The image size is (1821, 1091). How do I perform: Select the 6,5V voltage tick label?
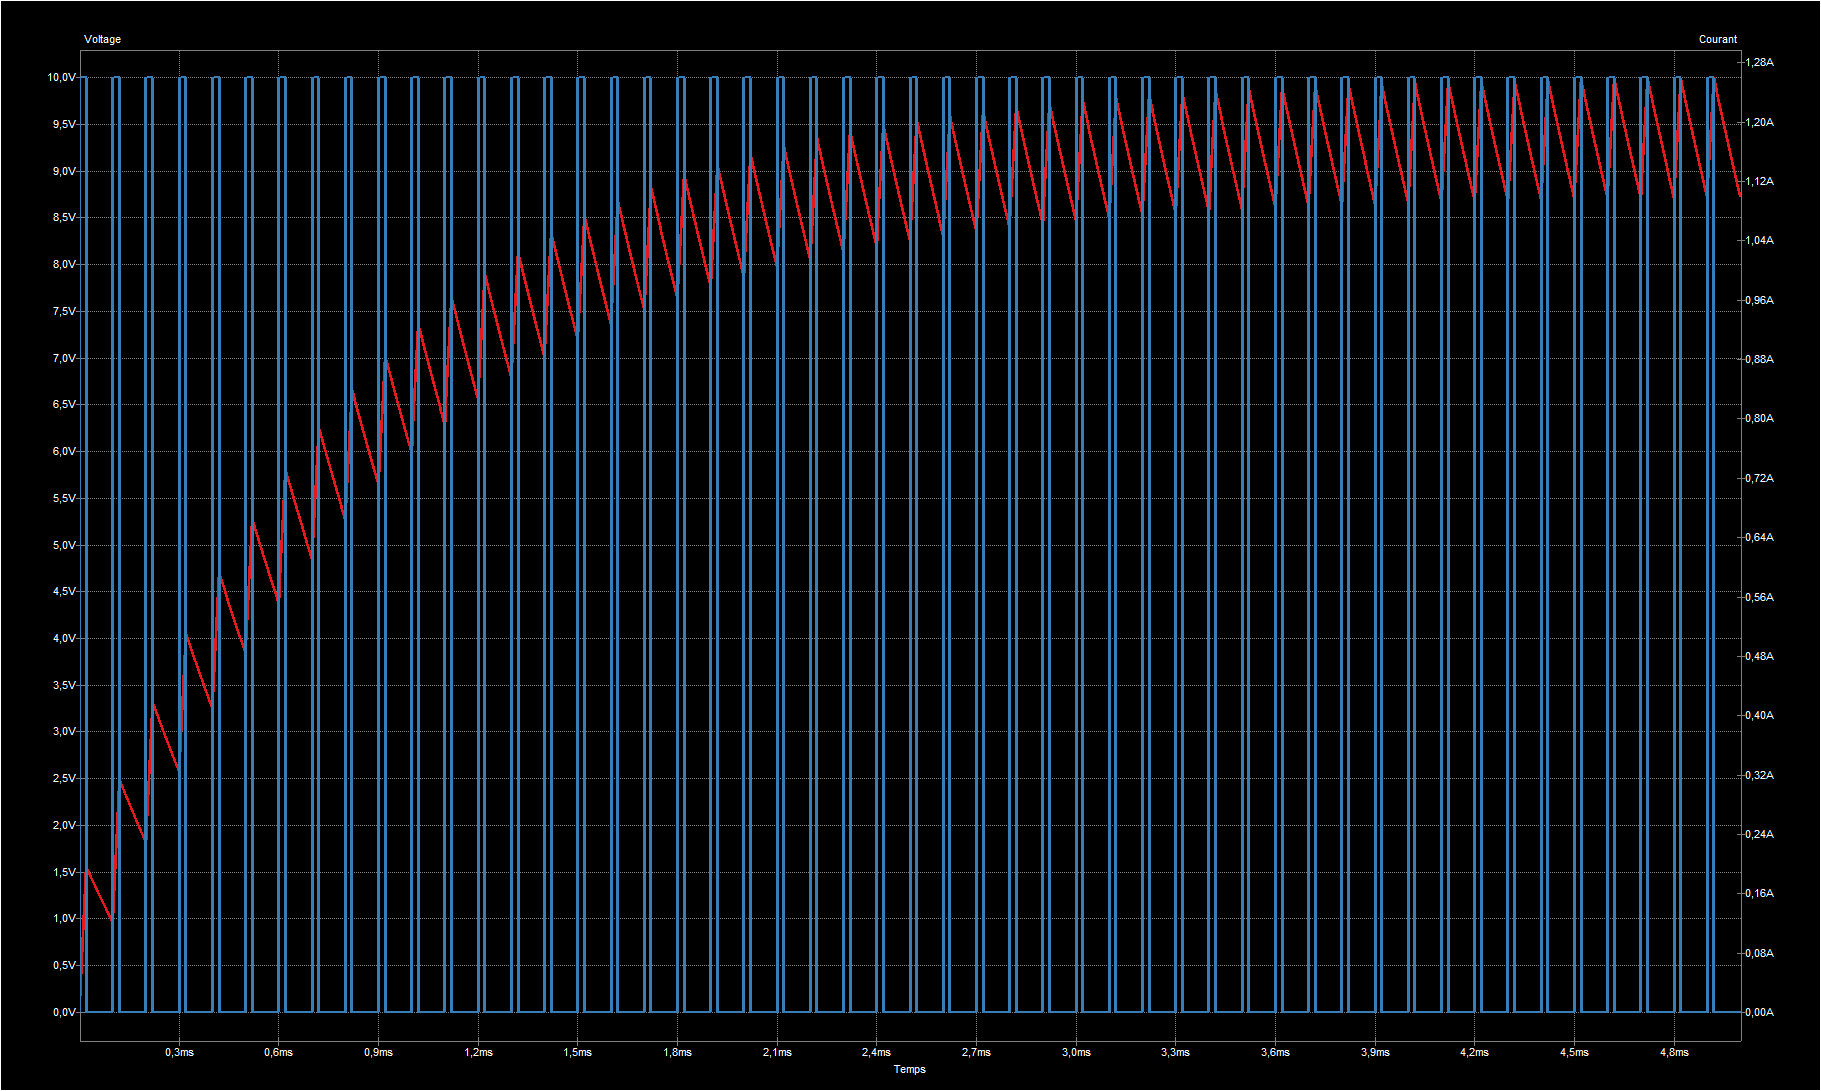click(64, 404)
